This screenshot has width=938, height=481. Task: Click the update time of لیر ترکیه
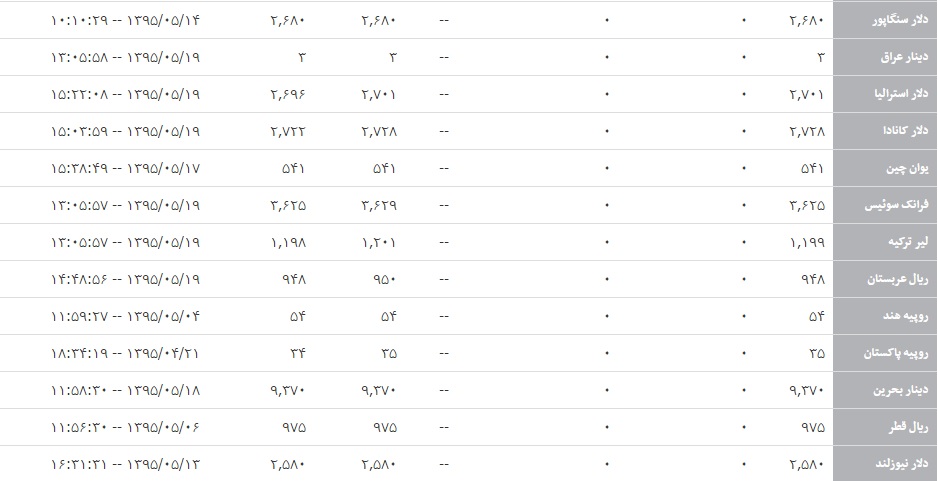125,242
